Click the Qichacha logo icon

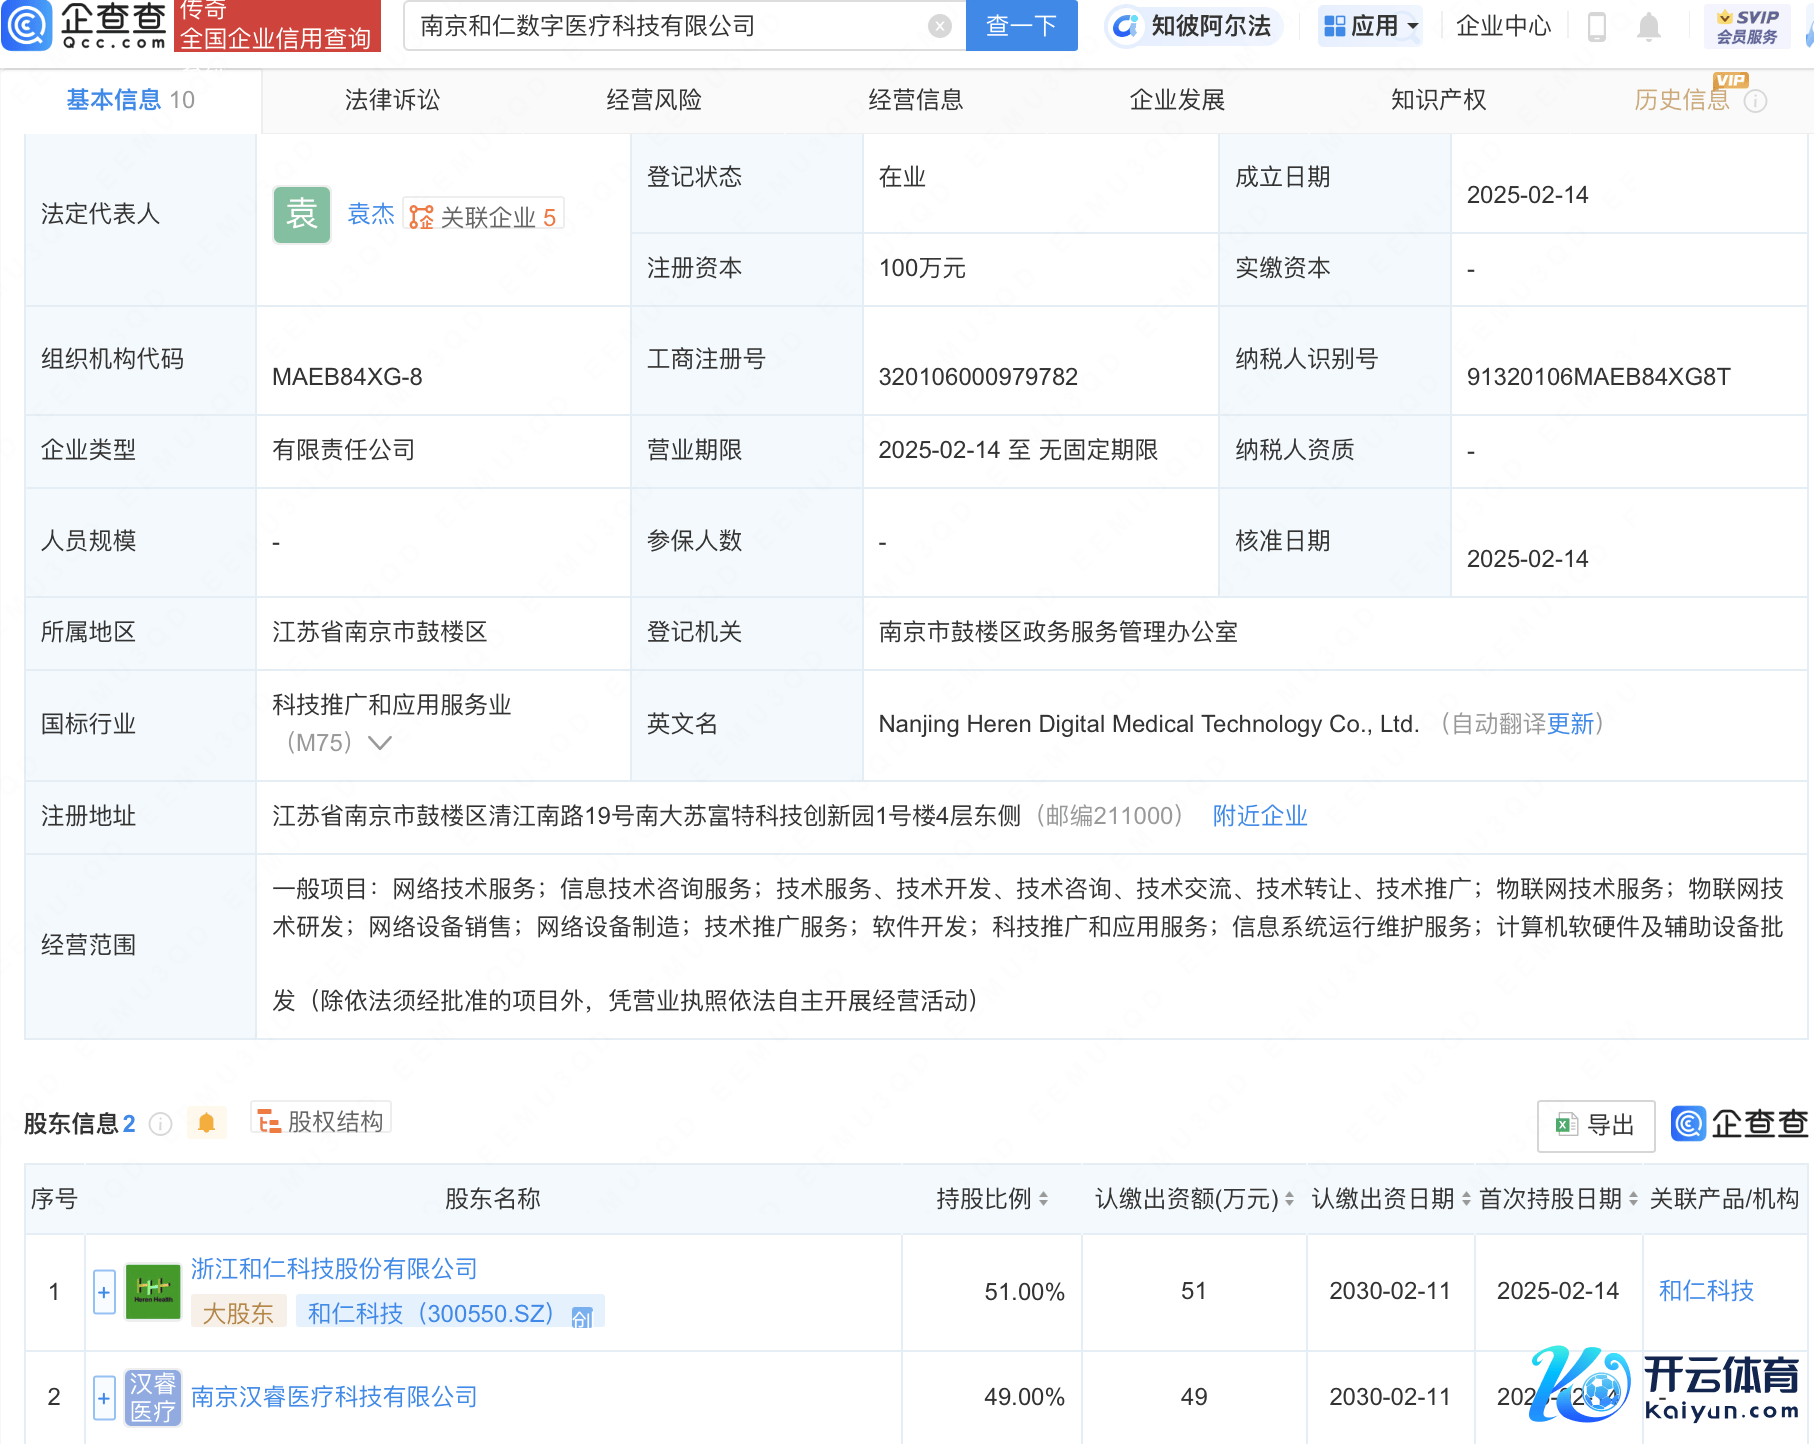tap(26, 25)
